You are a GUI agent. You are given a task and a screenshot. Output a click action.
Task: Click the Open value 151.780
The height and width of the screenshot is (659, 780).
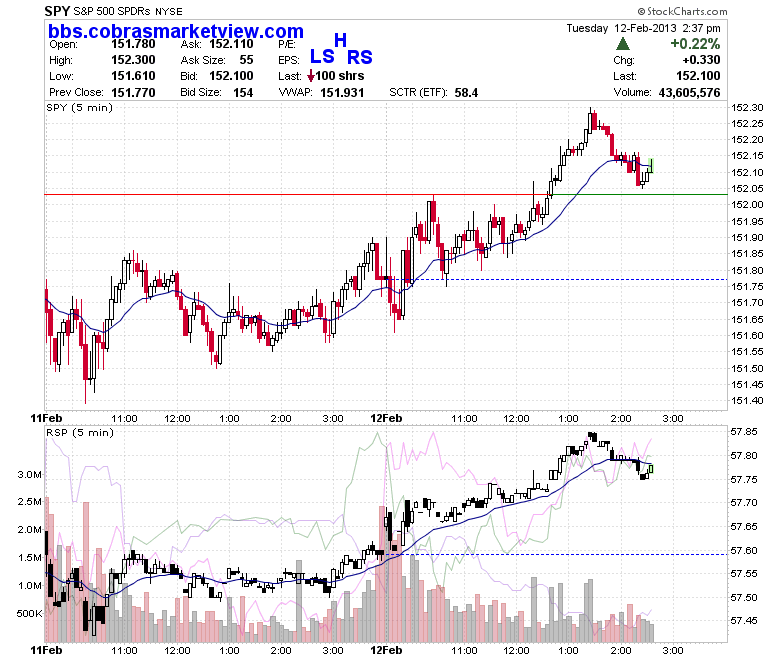point(133,44)
